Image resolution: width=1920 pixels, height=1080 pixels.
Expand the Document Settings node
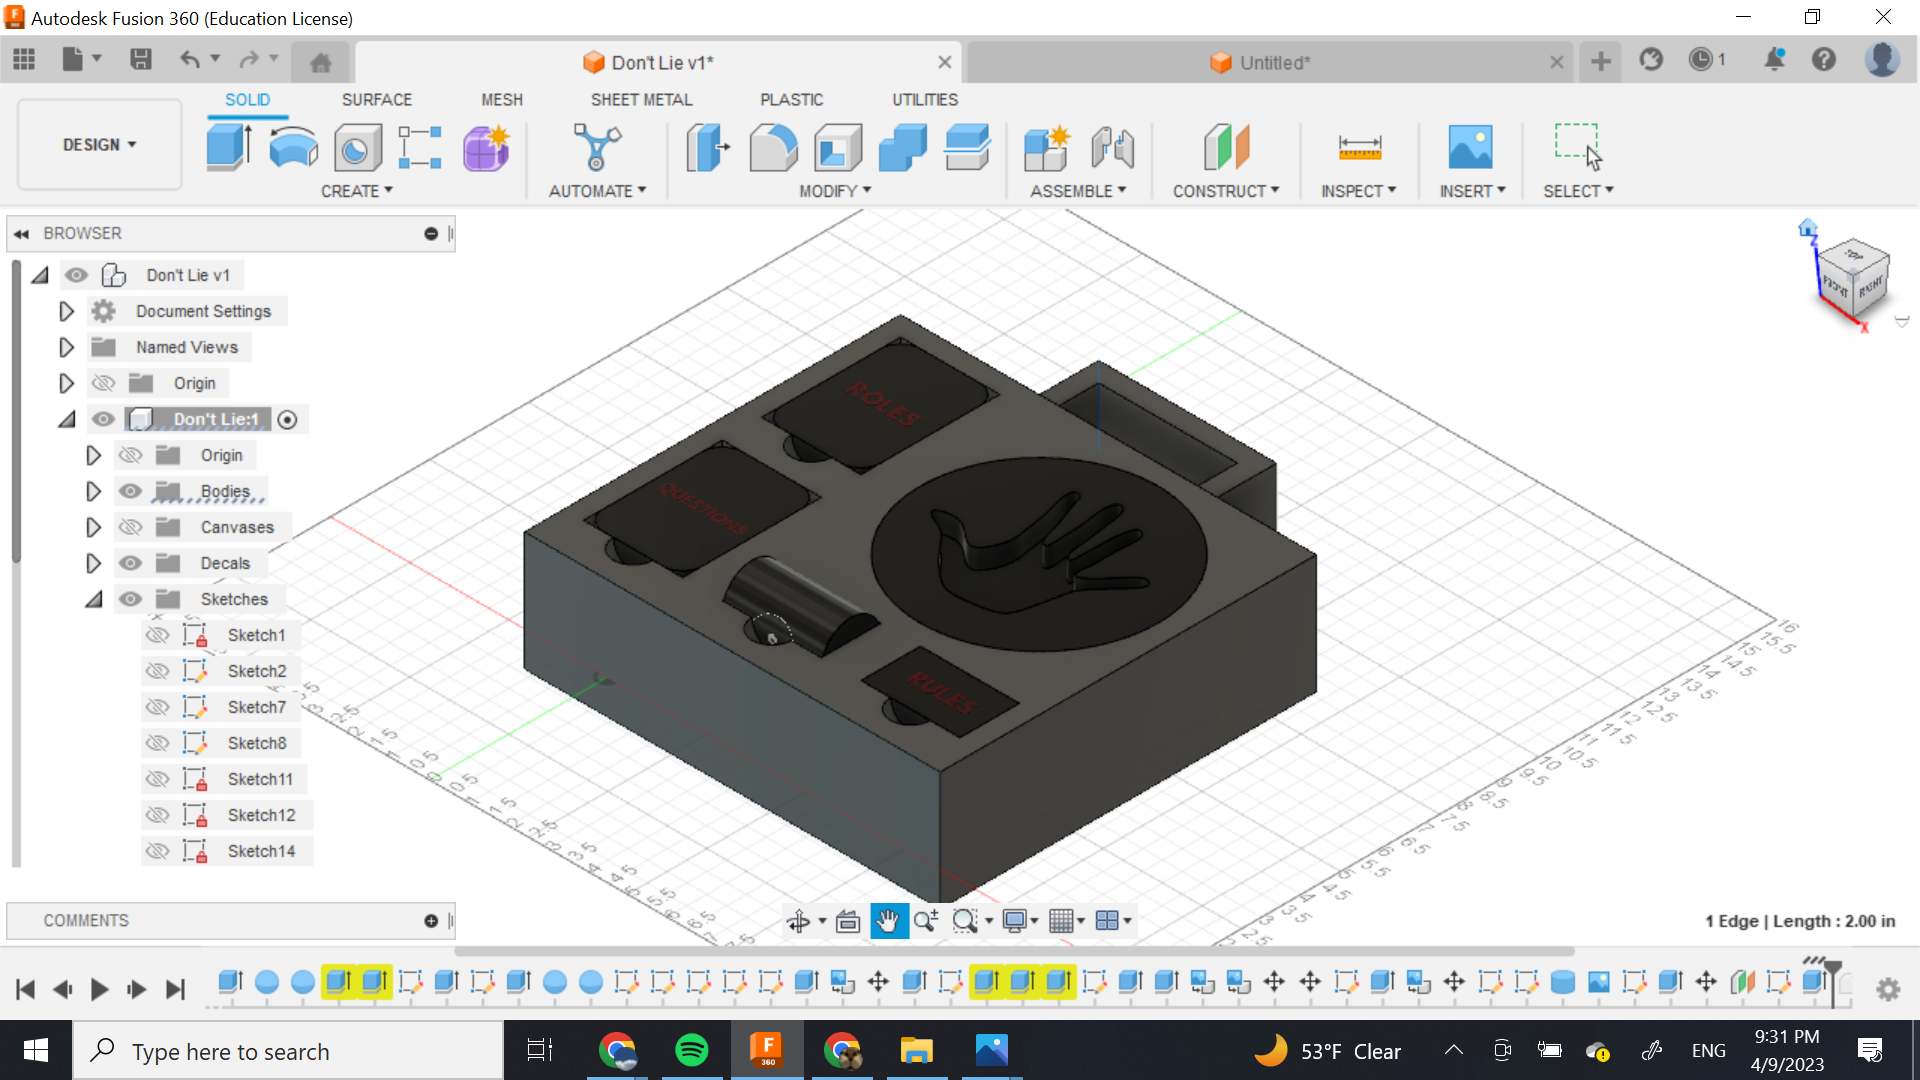click(66, 311)
